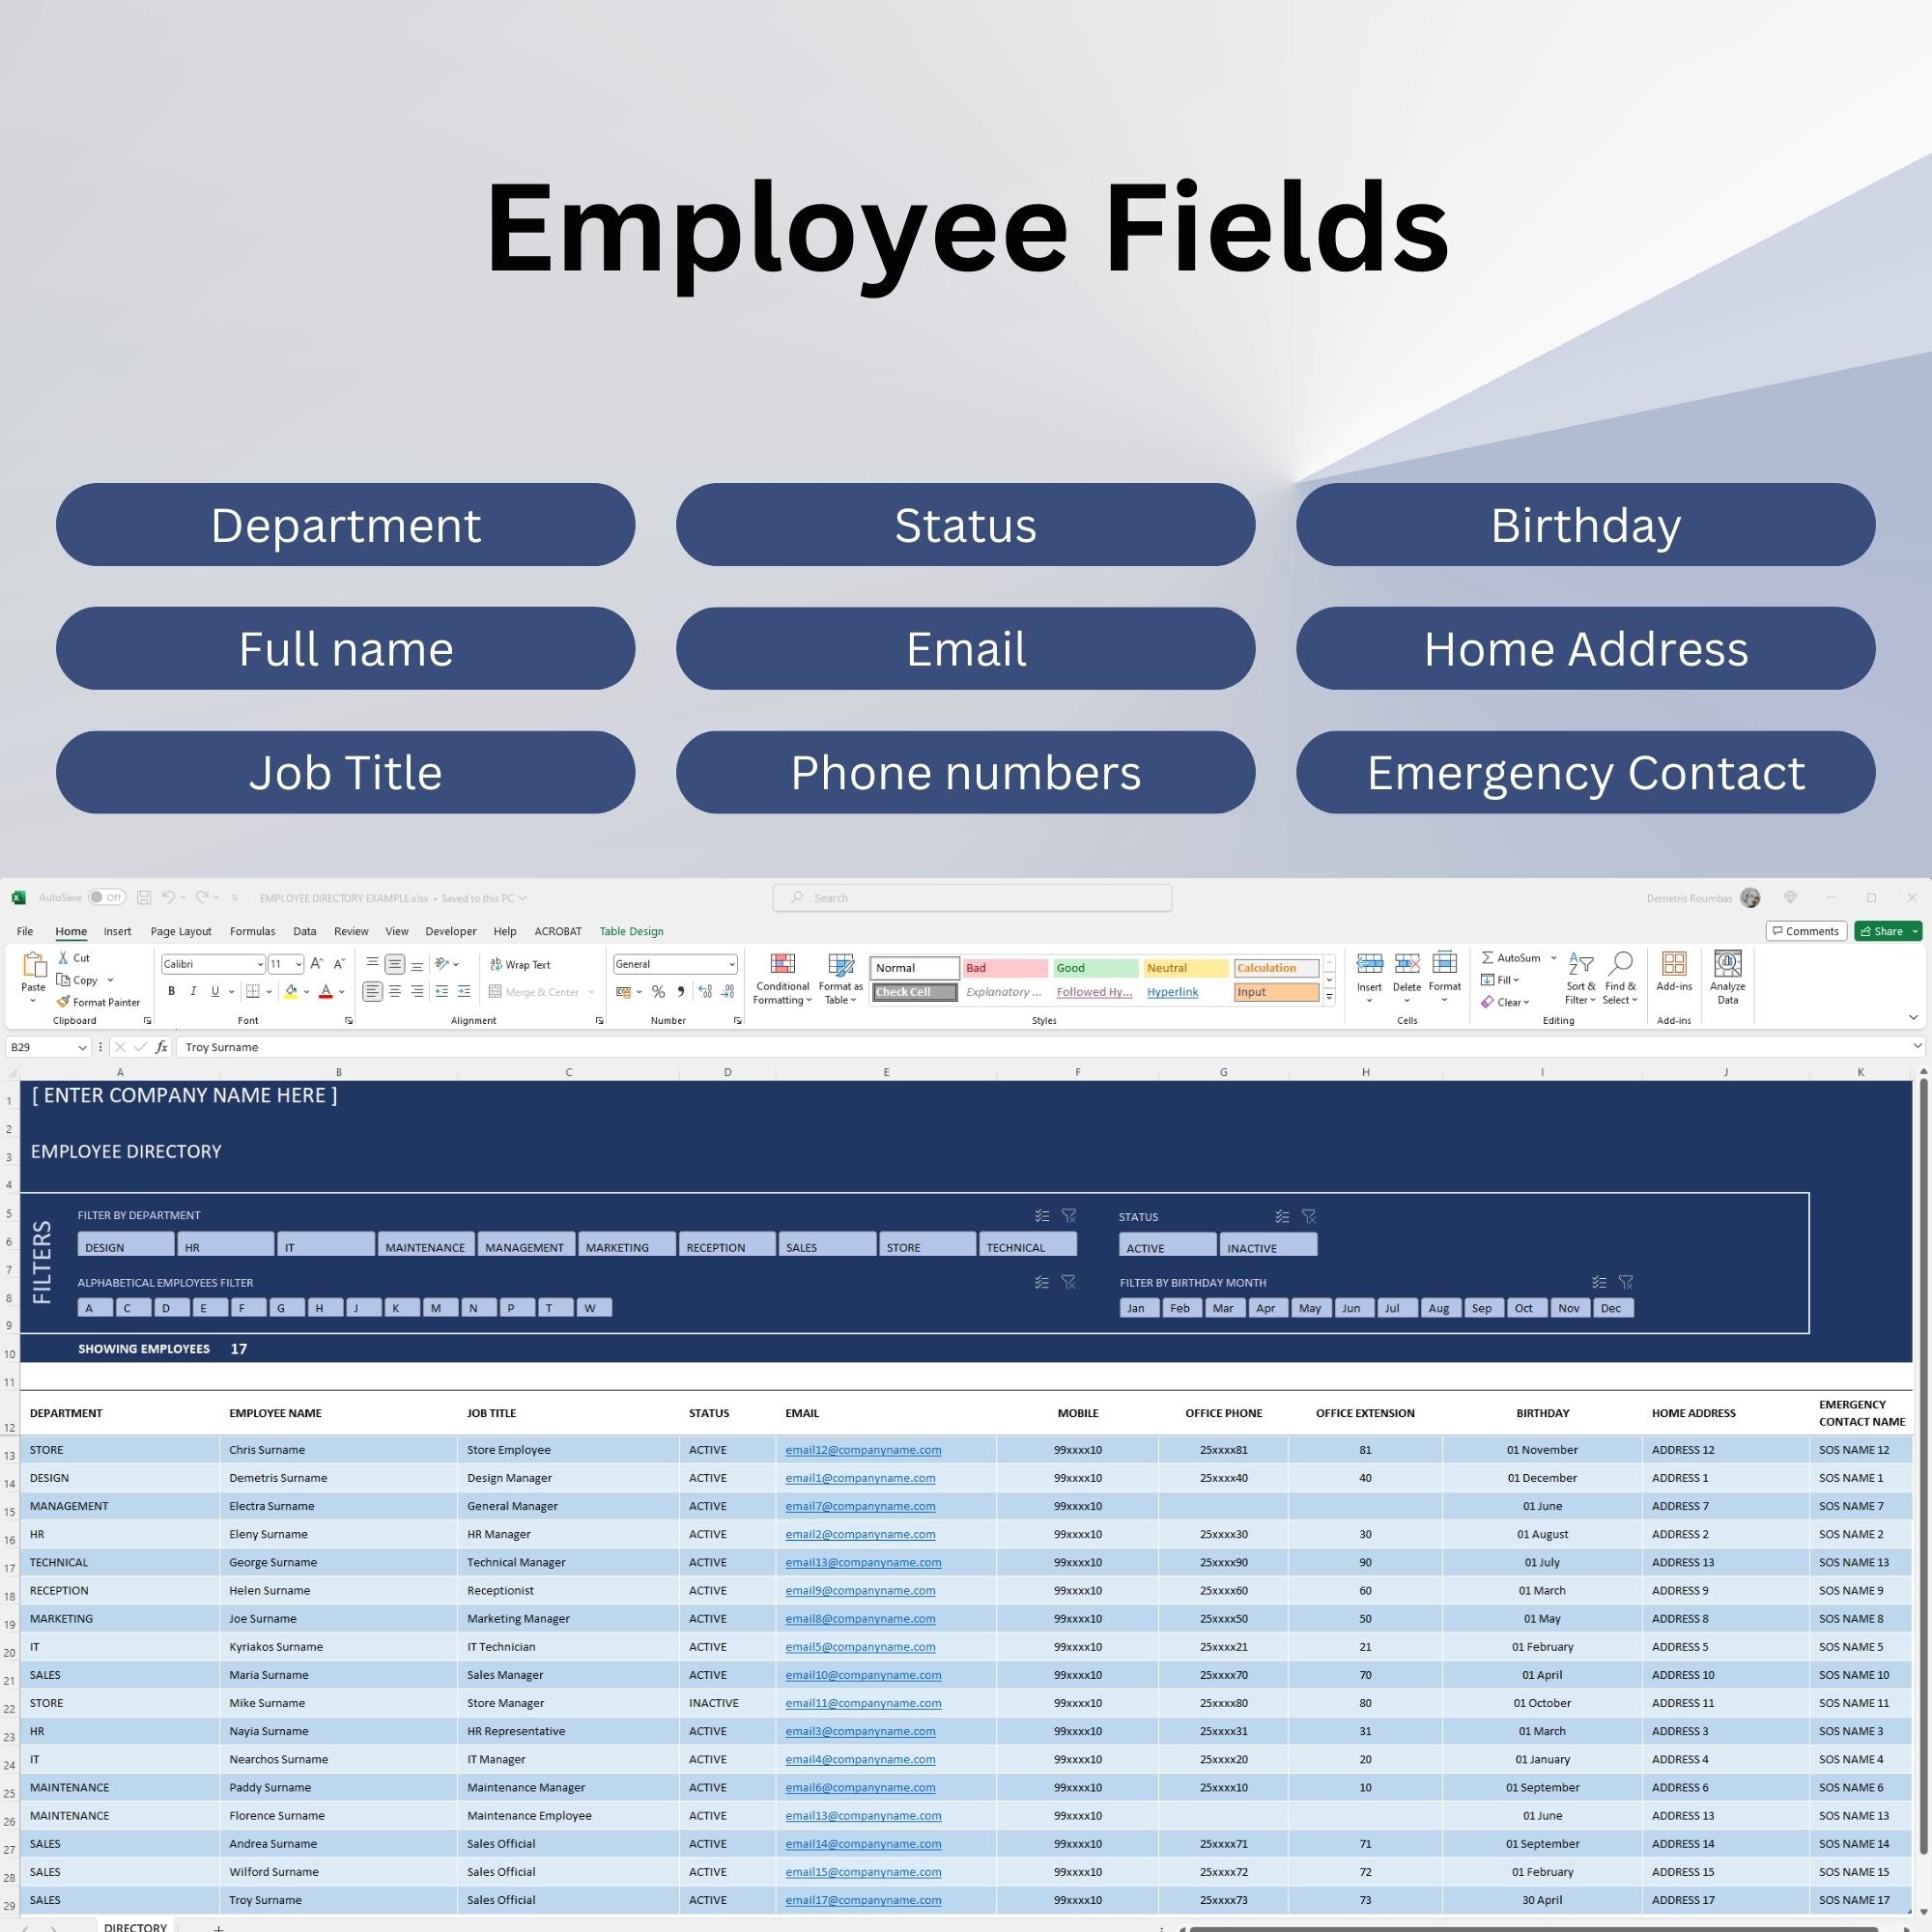
Task: Click the Increase Indent icon
Action: 464,992
